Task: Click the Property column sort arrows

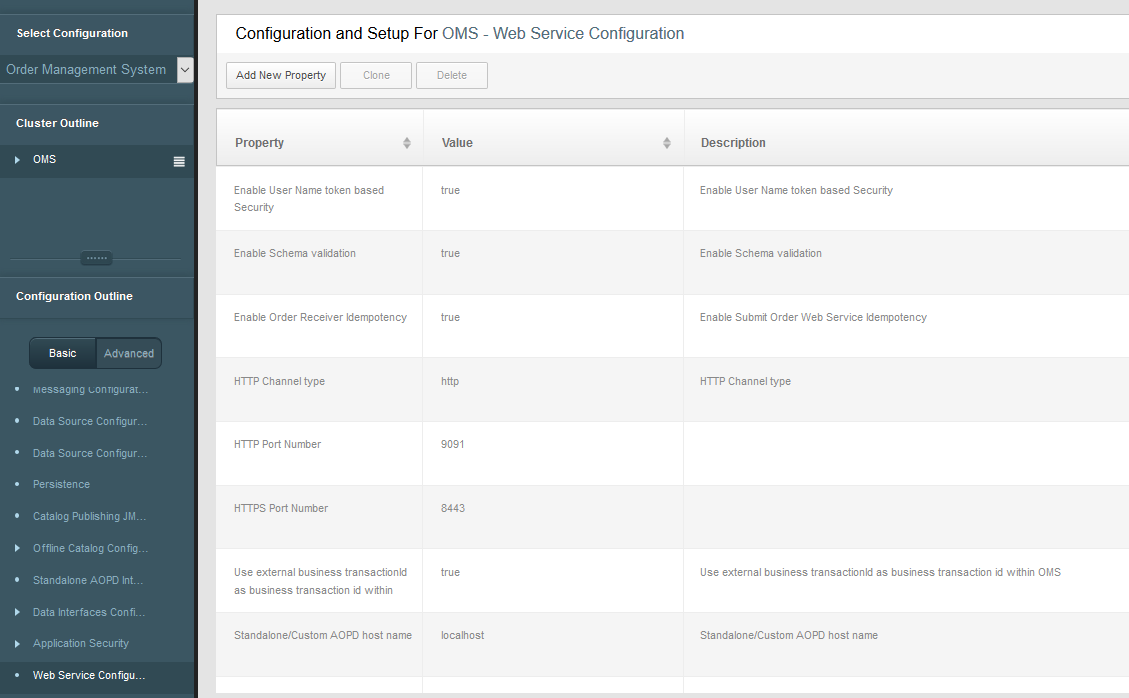Action: click(407, 143)
